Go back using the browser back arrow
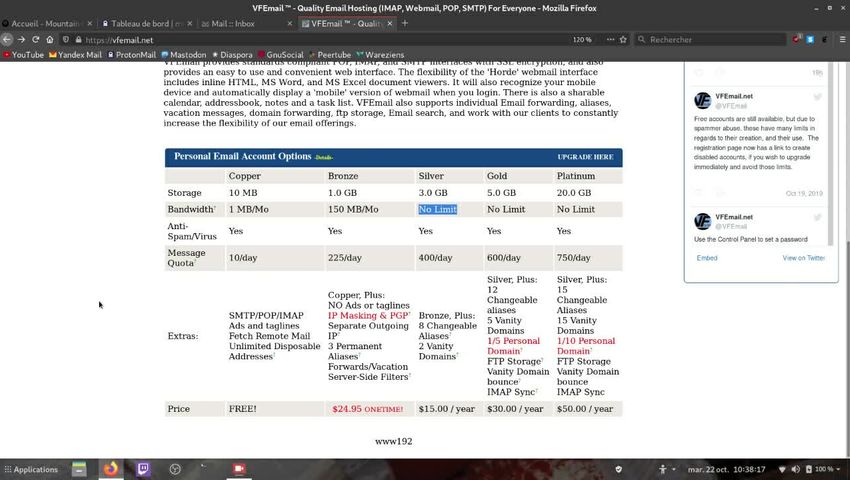850x480 pixels. (7, 40)
